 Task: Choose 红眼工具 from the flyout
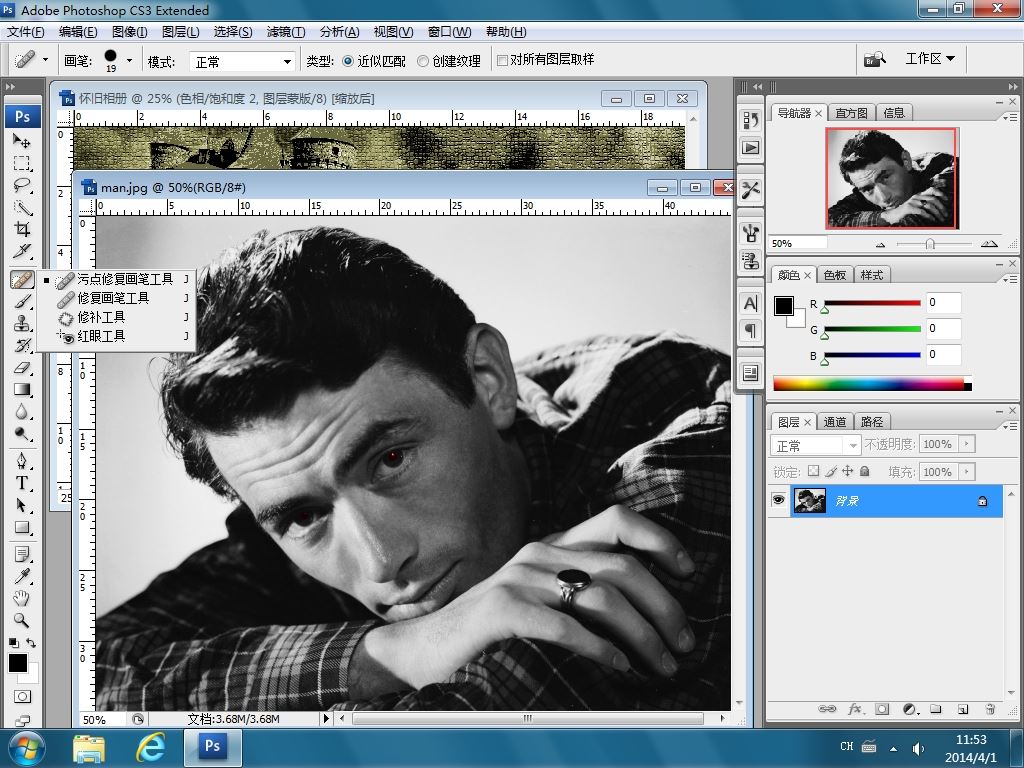(x=101, y=337)
